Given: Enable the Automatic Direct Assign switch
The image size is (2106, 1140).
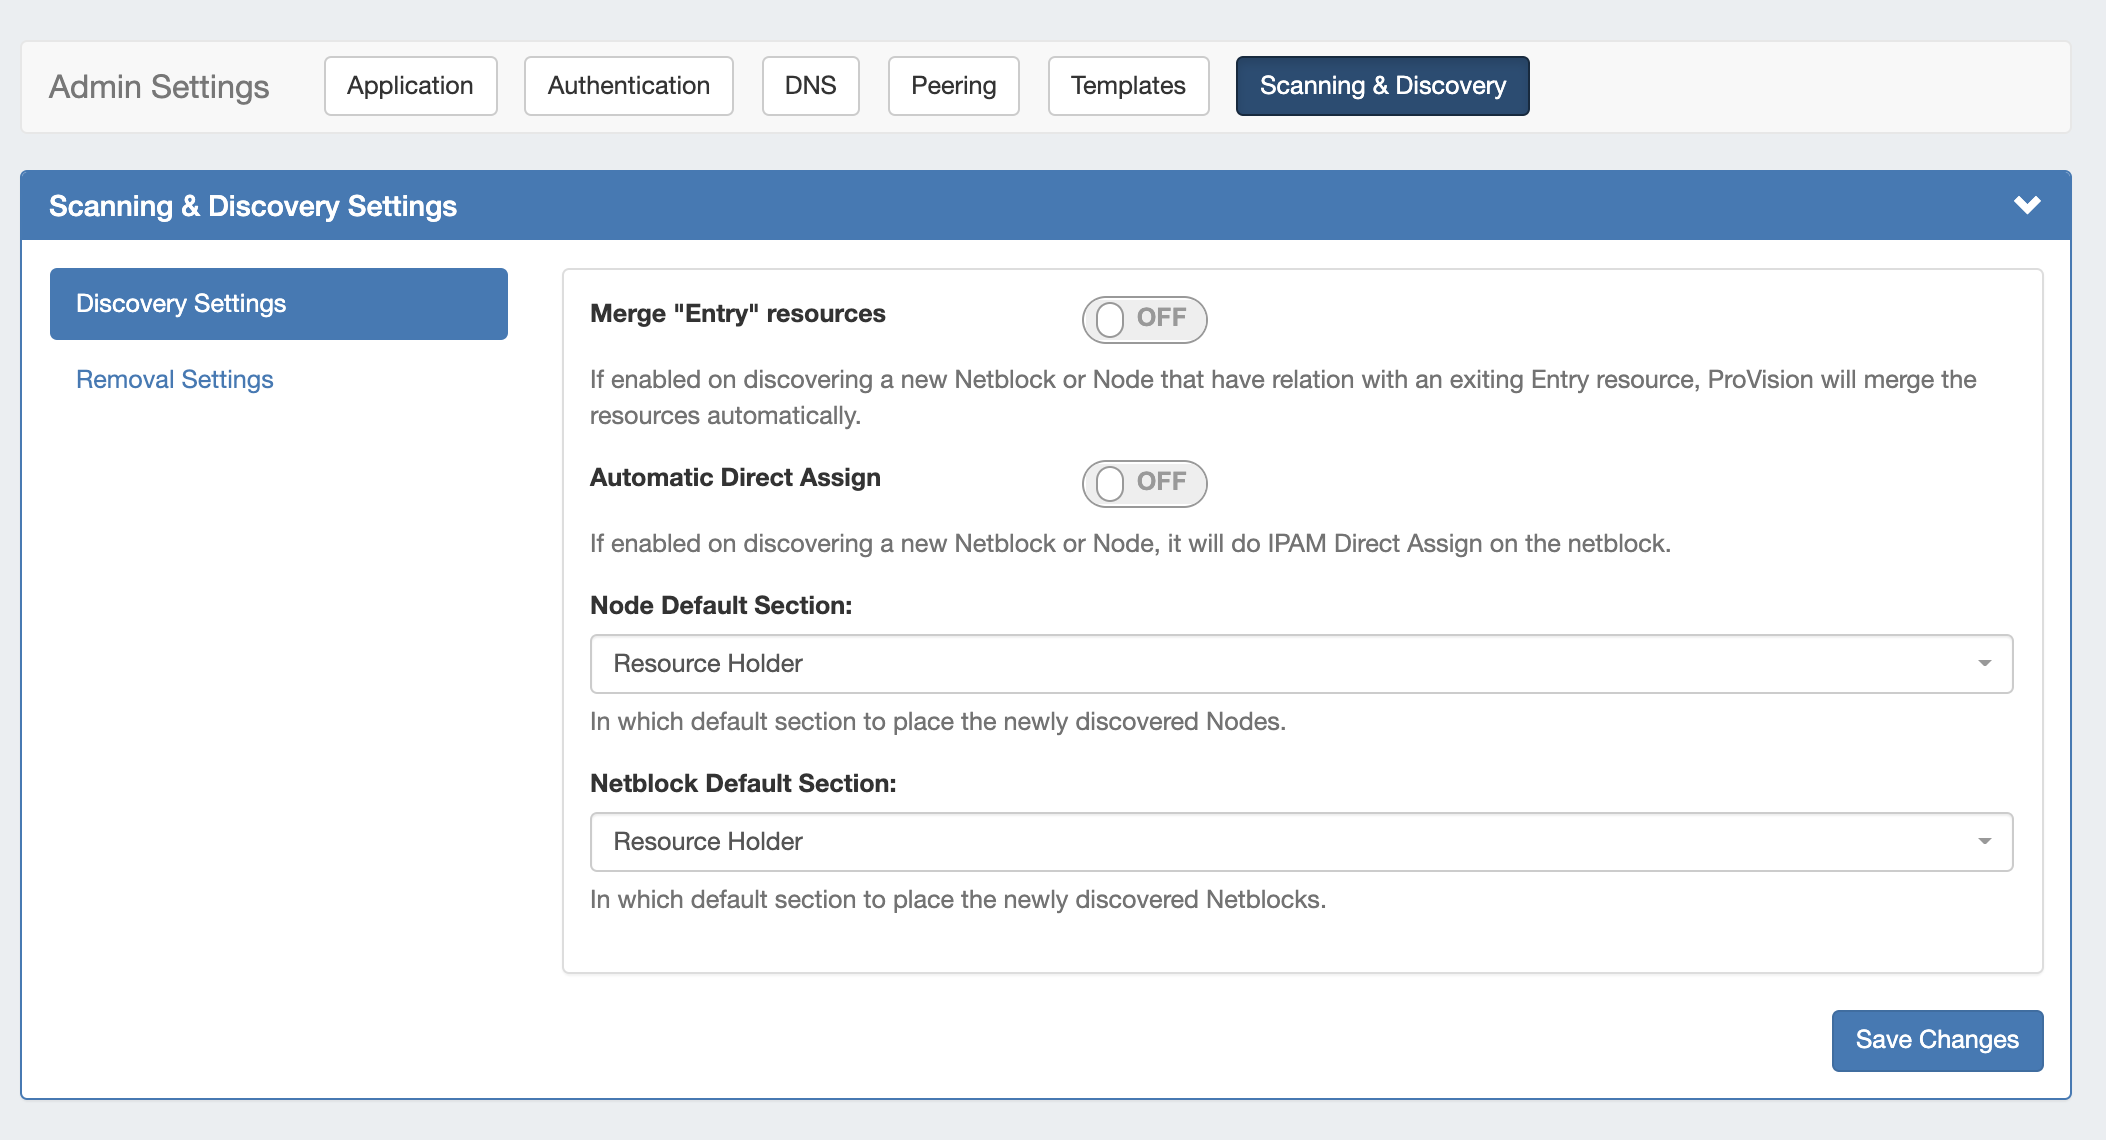Looking at the screenshot, I should click(x=1144, y=483).
